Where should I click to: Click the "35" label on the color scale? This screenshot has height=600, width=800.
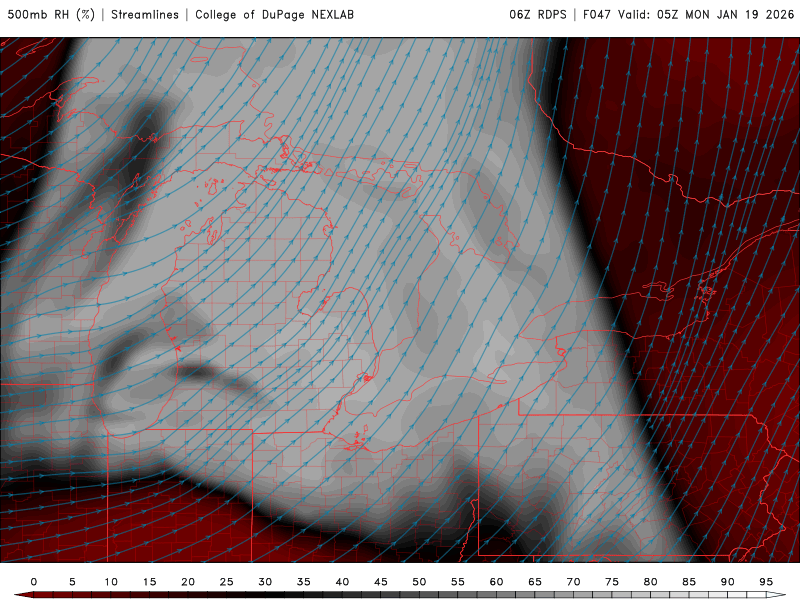304,582
